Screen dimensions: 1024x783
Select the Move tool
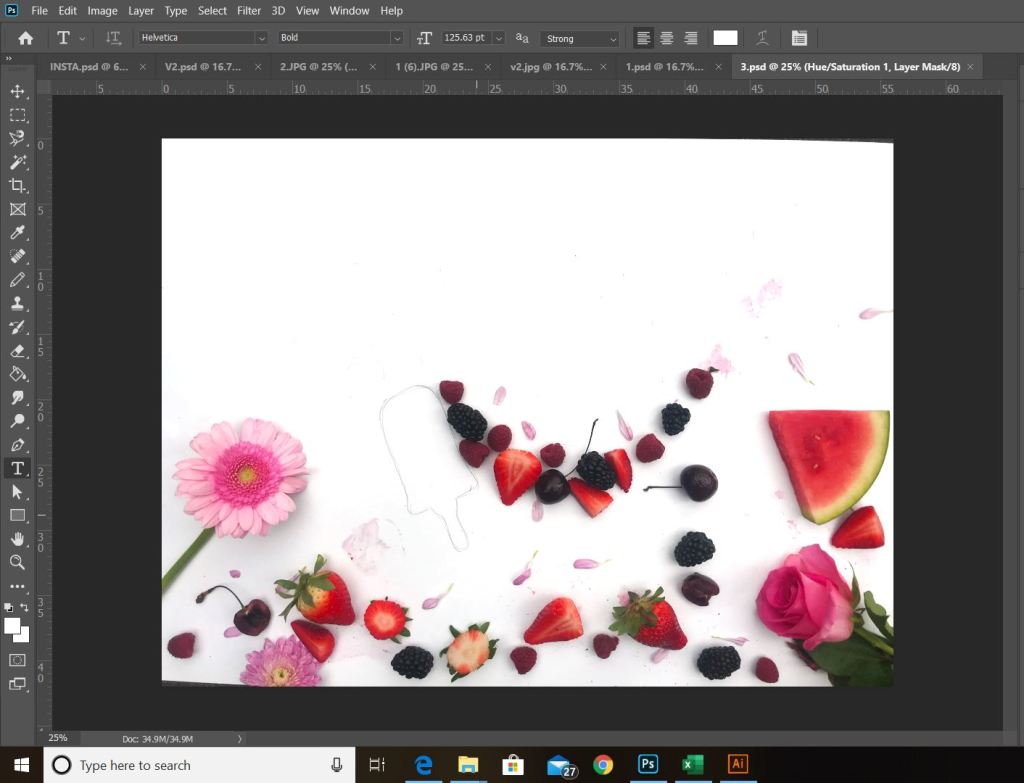click(x=17, y=91)
